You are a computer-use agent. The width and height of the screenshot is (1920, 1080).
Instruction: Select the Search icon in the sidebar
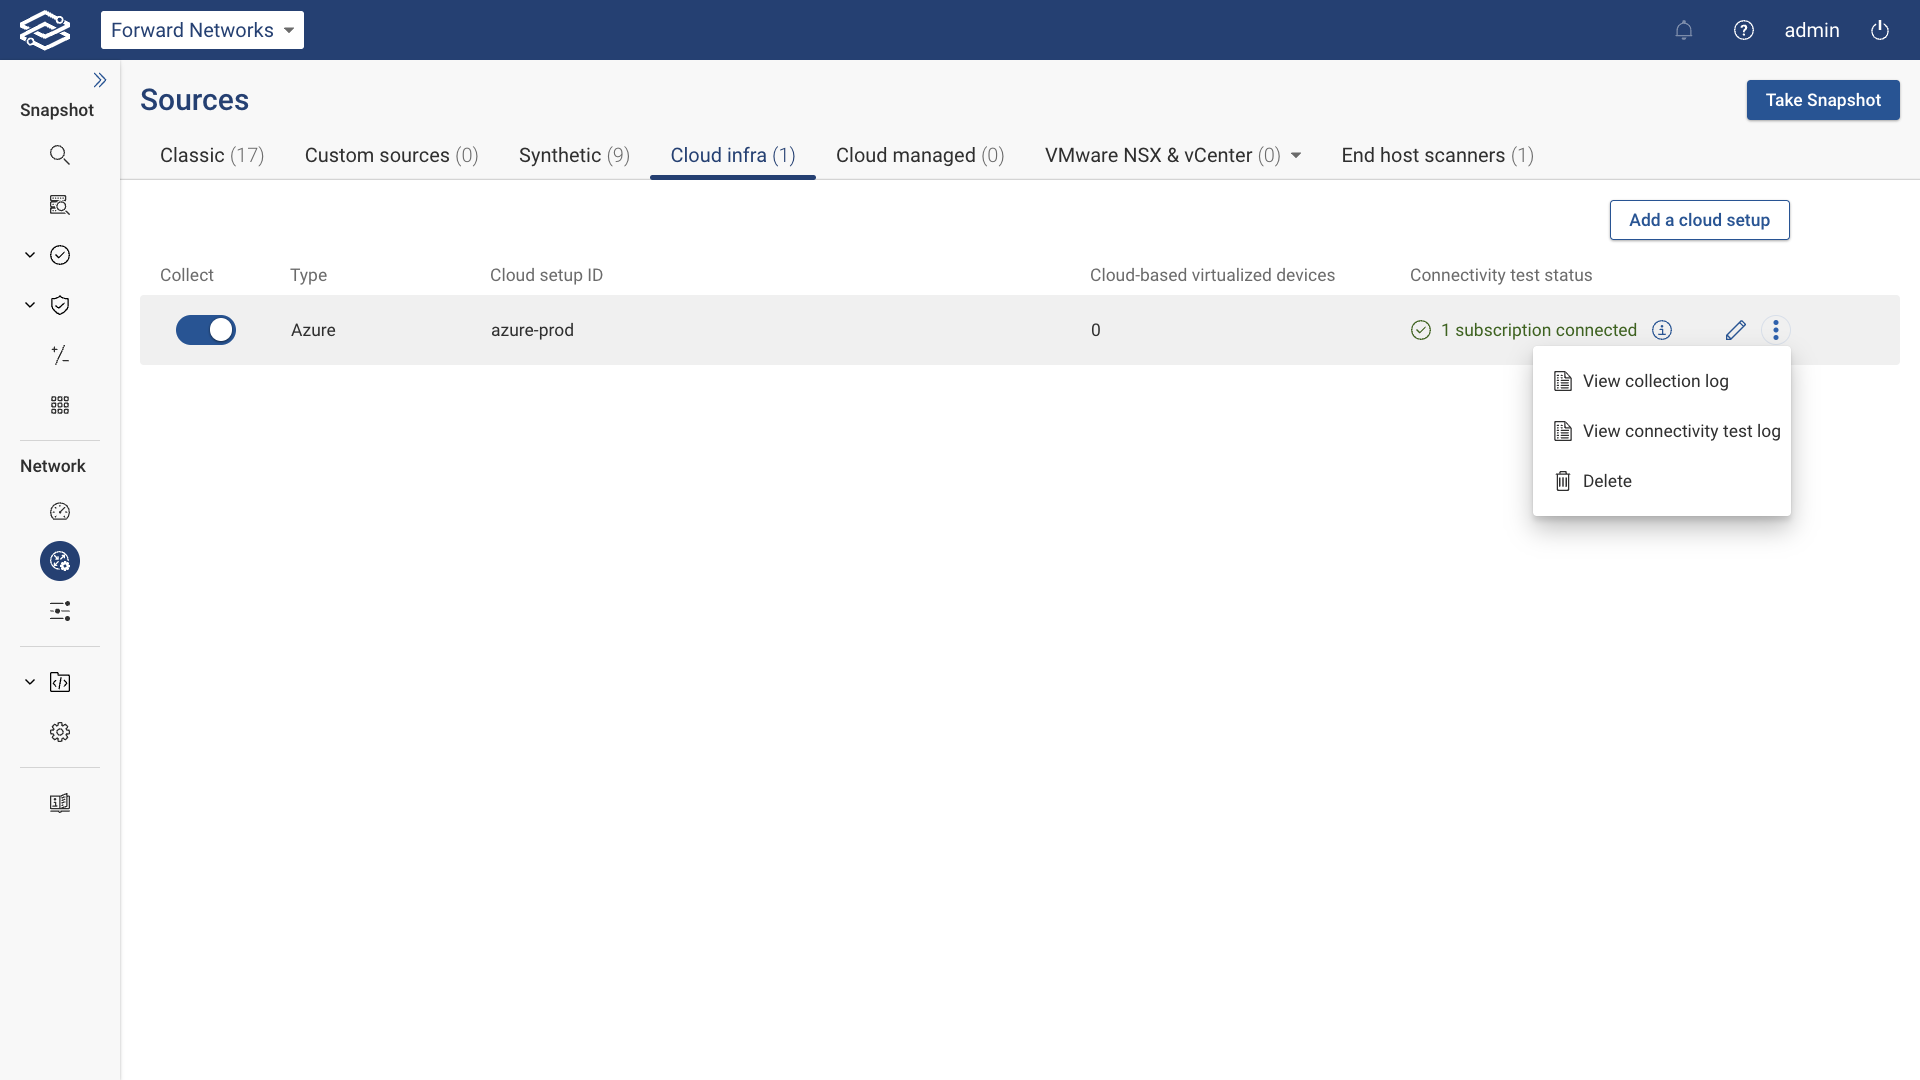point(60,154)
